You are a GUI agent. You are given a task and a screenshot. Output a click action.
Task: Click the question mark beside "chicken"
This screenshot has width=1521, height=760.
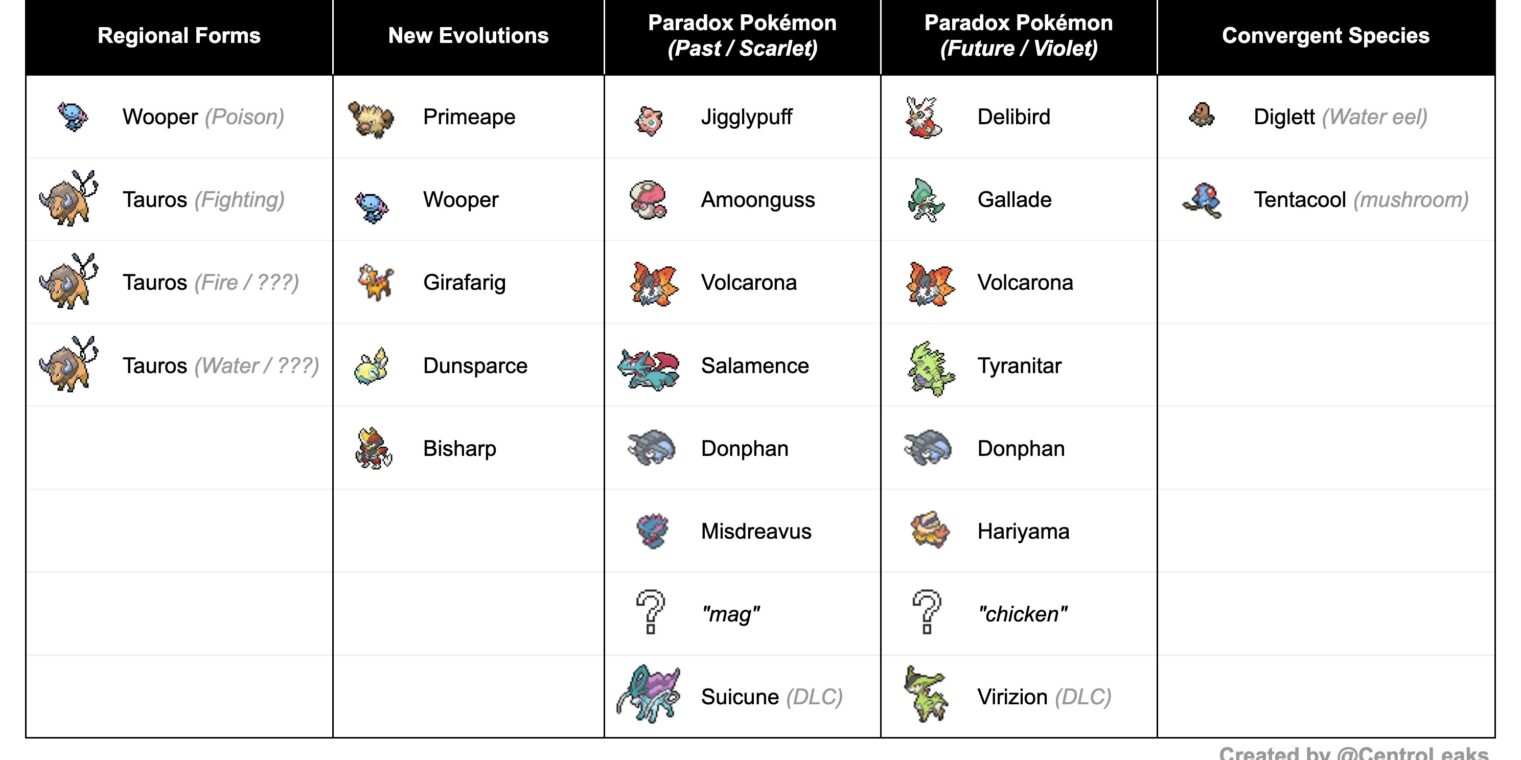click(927, 612)
